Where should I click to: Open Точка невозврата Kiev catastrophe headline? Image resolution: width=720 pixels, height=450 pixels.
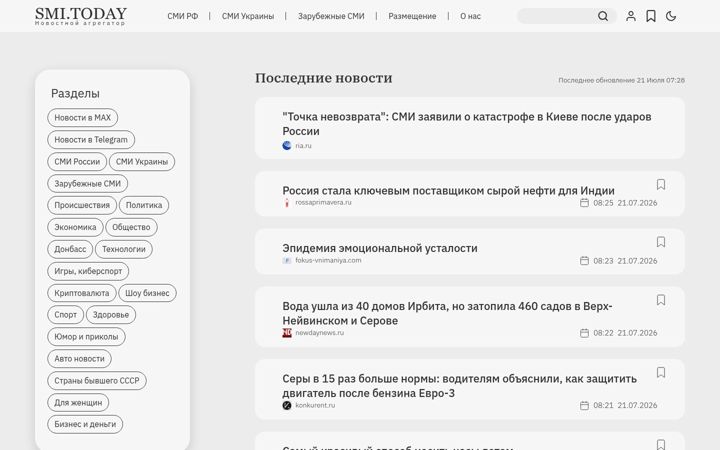tap(467, 124)
